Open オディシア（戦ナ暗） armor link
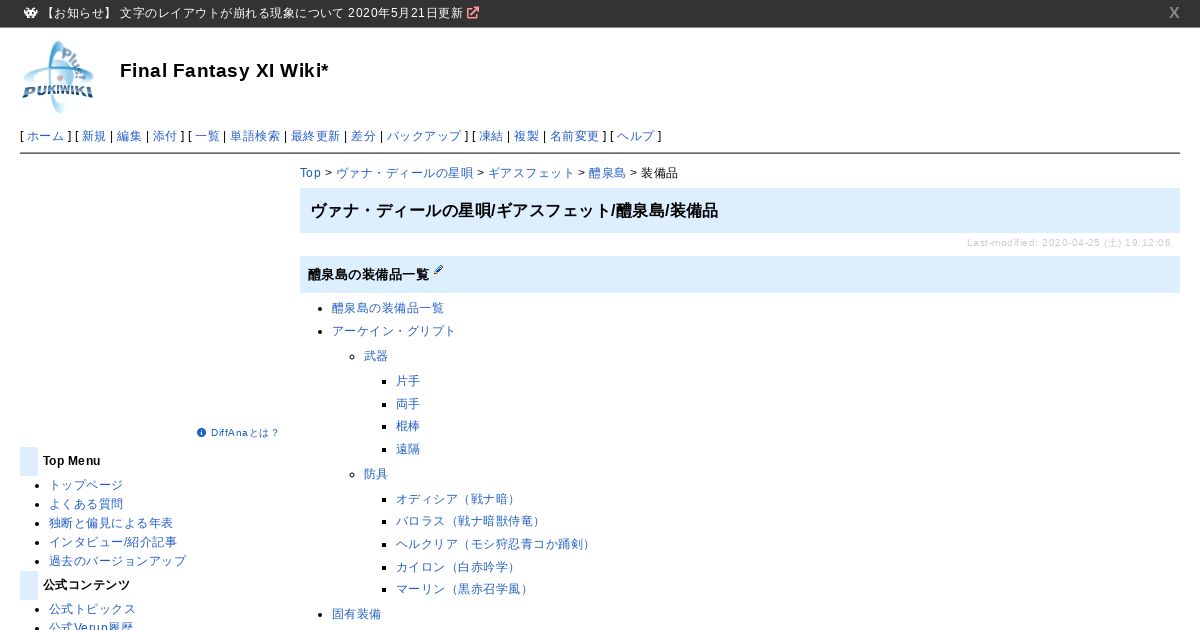This screenshot has height=630, width=1200. tap(458, 499)
